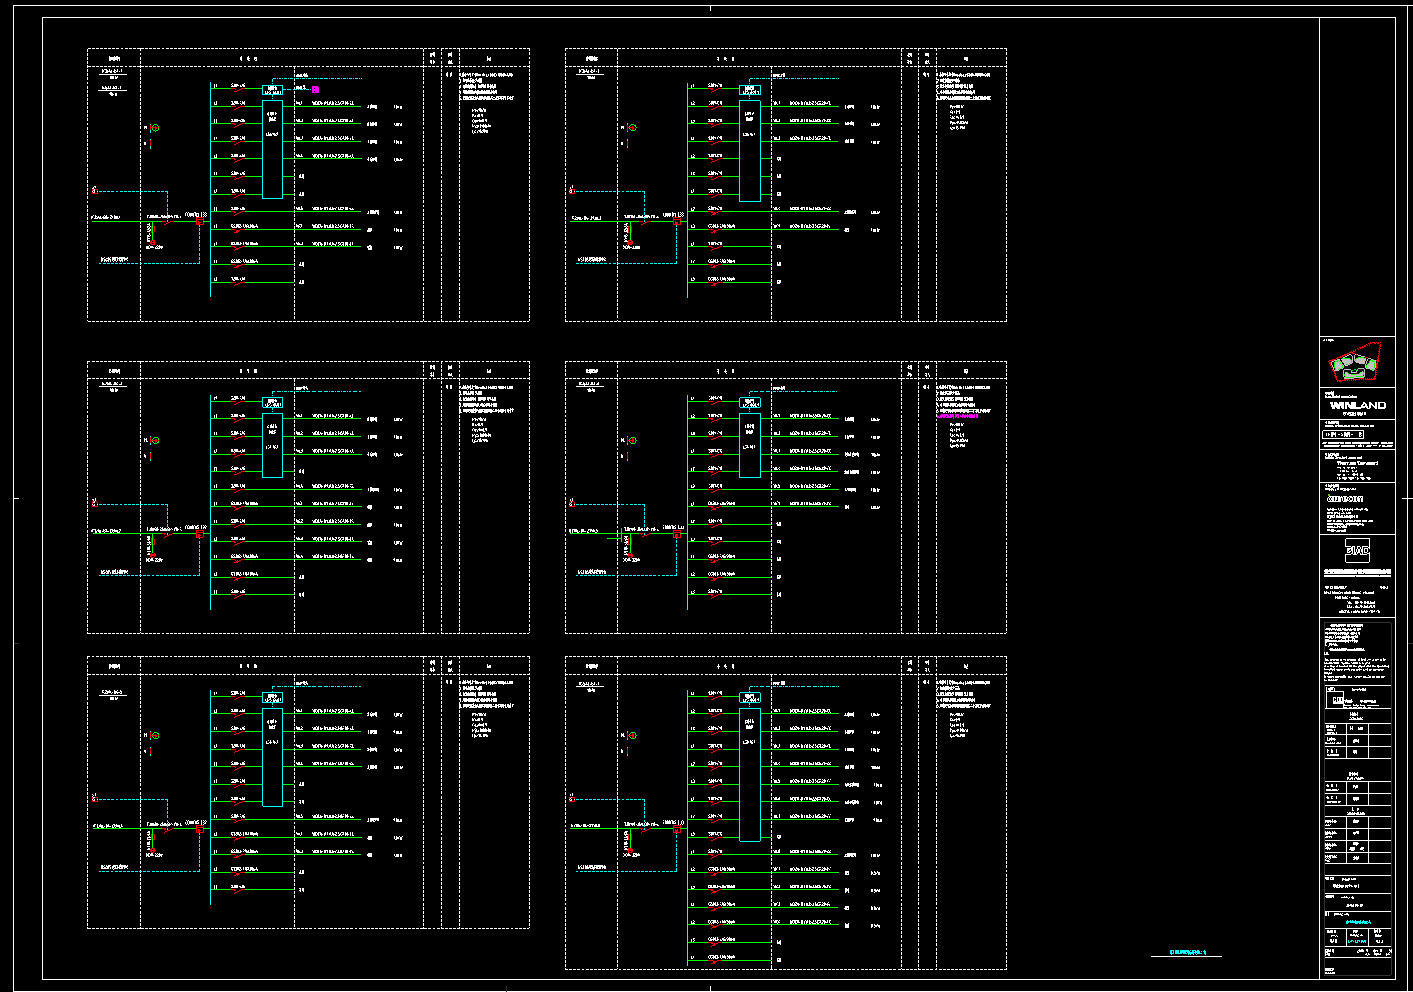Click the cyan highlighted text in title block
The image size is (1413, 992).
[1356, 922]
